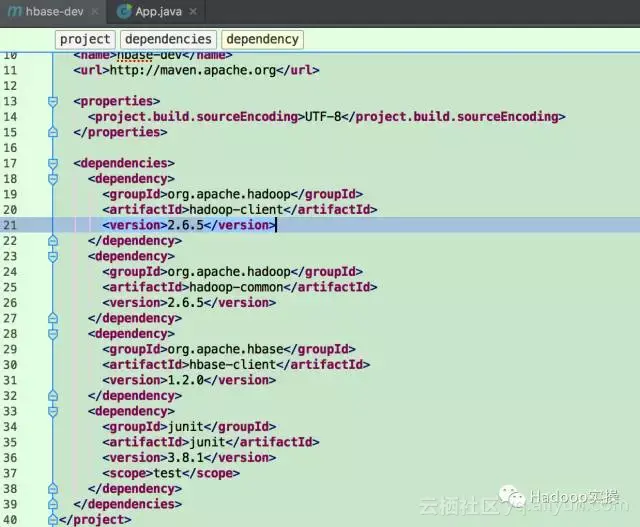Click fold end marker at line 22
Viewport: 640px width, 527px height.
point(53,241)
